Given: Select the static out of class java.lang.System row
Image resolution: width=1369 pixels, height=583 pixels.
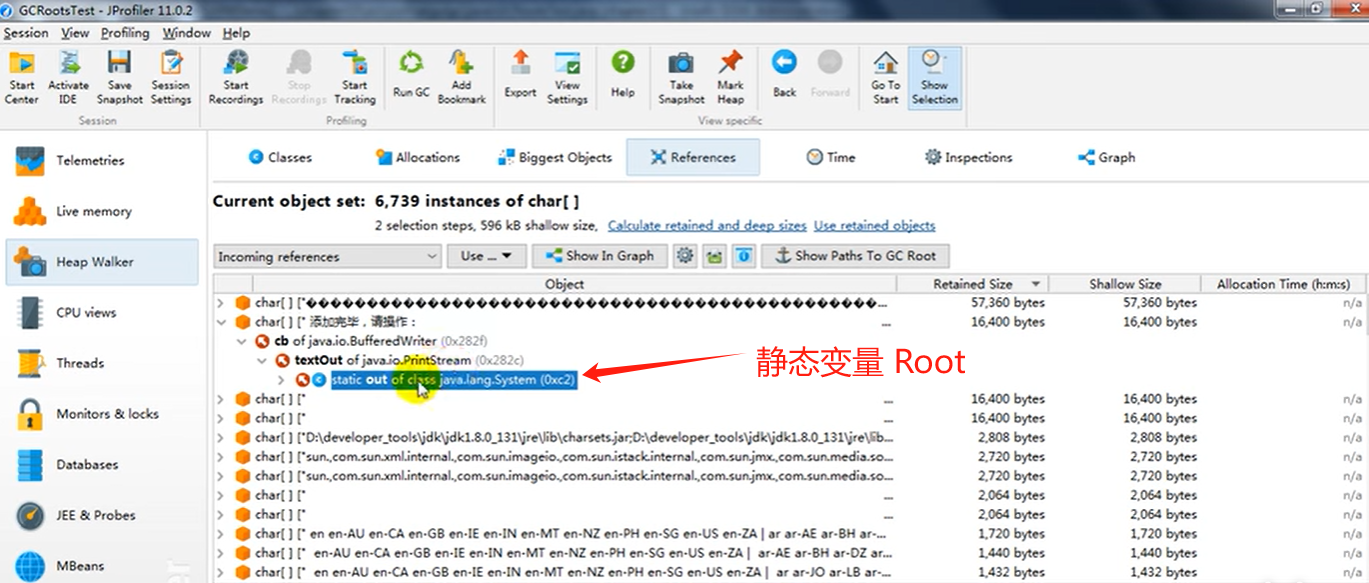Looking at the screenshot, I should tap(454, 380).
